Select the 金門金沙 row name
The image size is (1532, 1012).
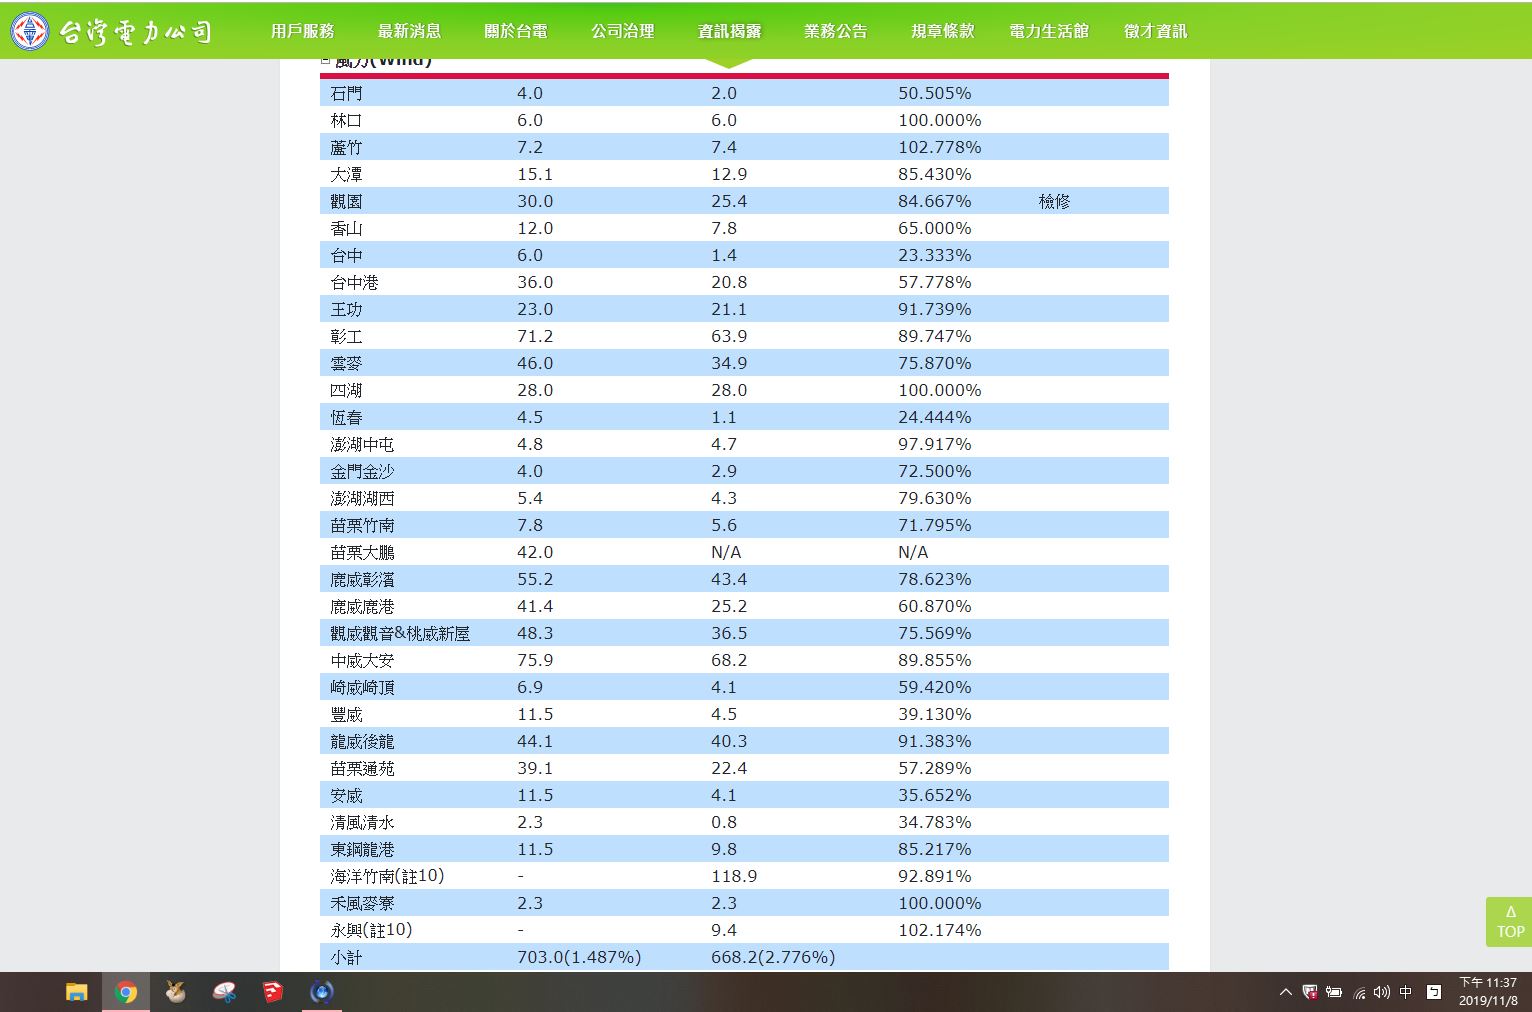click(x=362, y=471)
